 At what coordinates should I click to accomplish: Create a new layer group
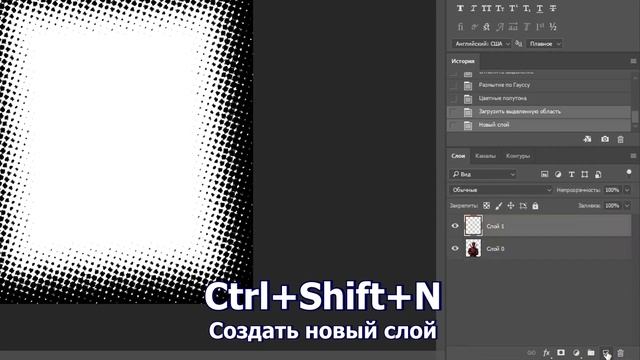pyautogui.click(x=591, y=353)
